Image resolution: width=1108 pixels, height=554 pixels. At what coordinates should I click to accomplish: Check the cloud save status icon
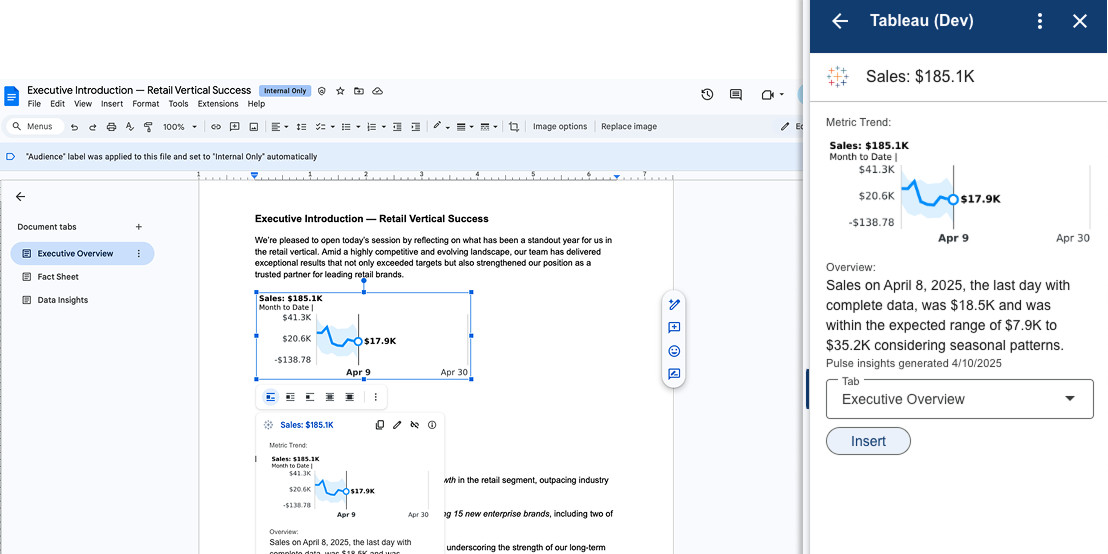point(377,91)
